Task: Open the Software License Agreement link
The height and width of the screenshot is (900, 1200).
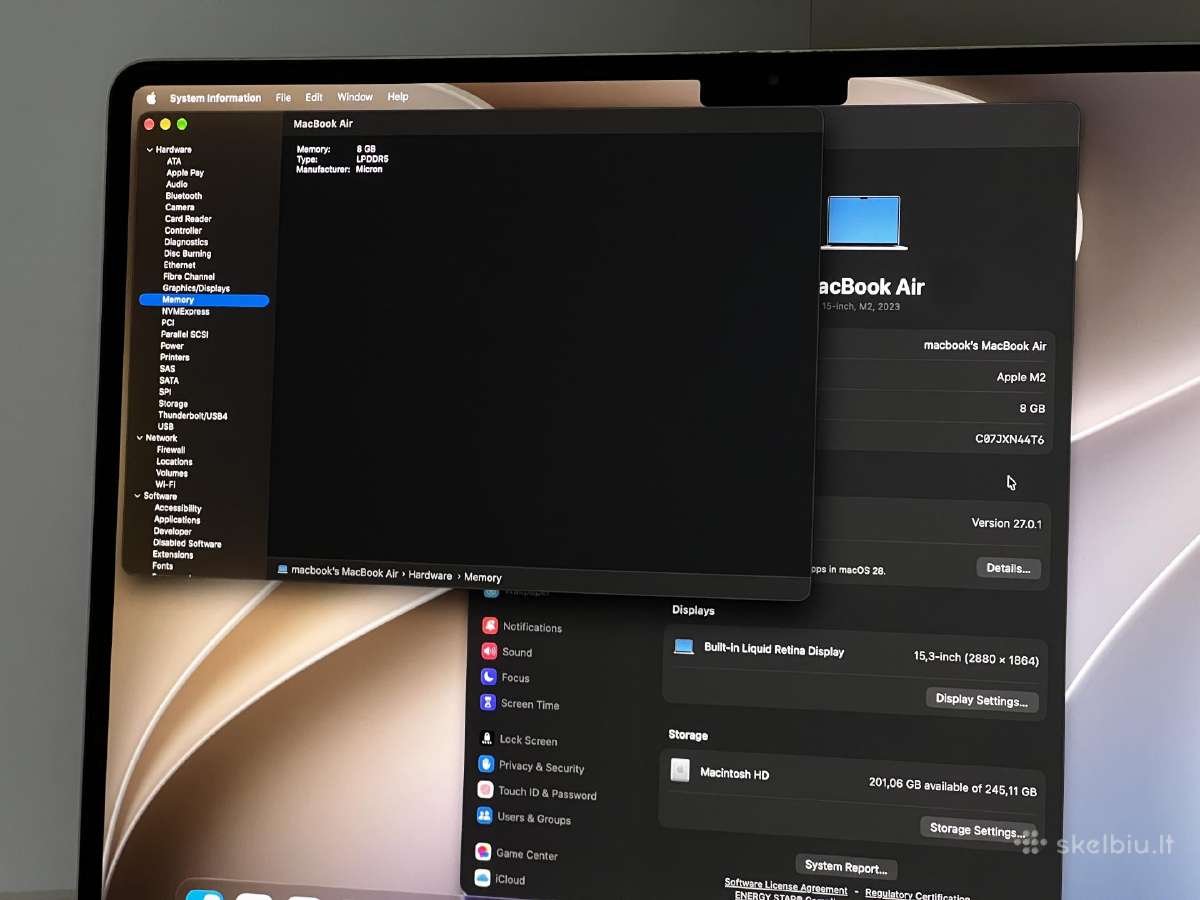Action: tap(786, 886)
